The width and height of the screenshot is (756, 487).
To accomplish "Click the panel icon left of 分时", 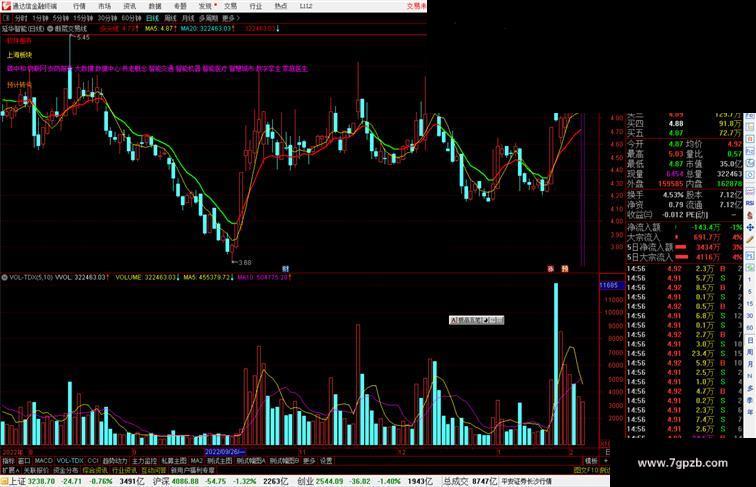I will coord(7,18).
